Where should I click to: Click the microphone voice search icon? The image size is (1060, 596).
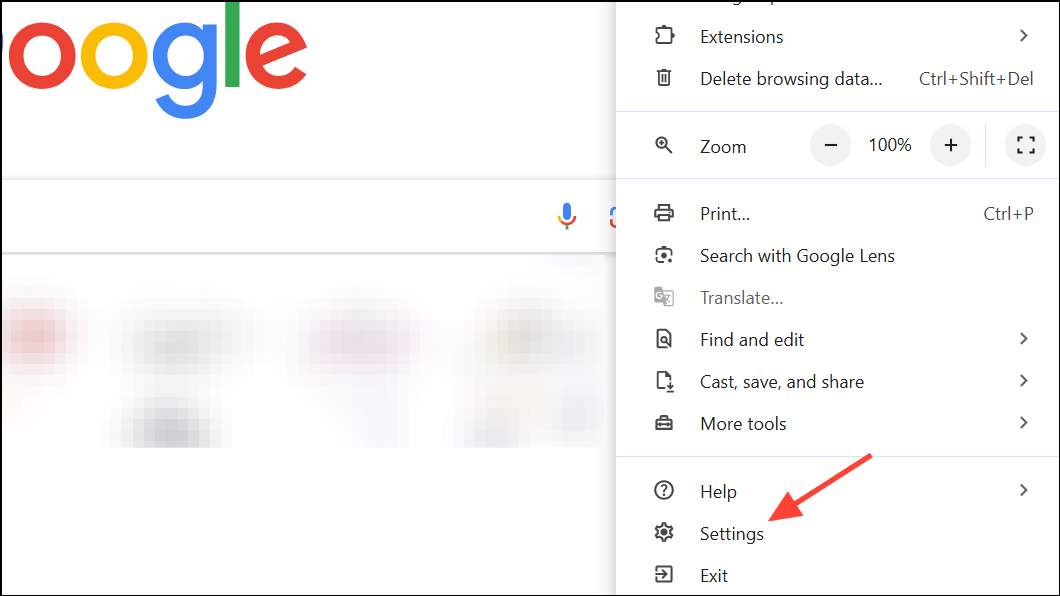(x=566, y=215)
